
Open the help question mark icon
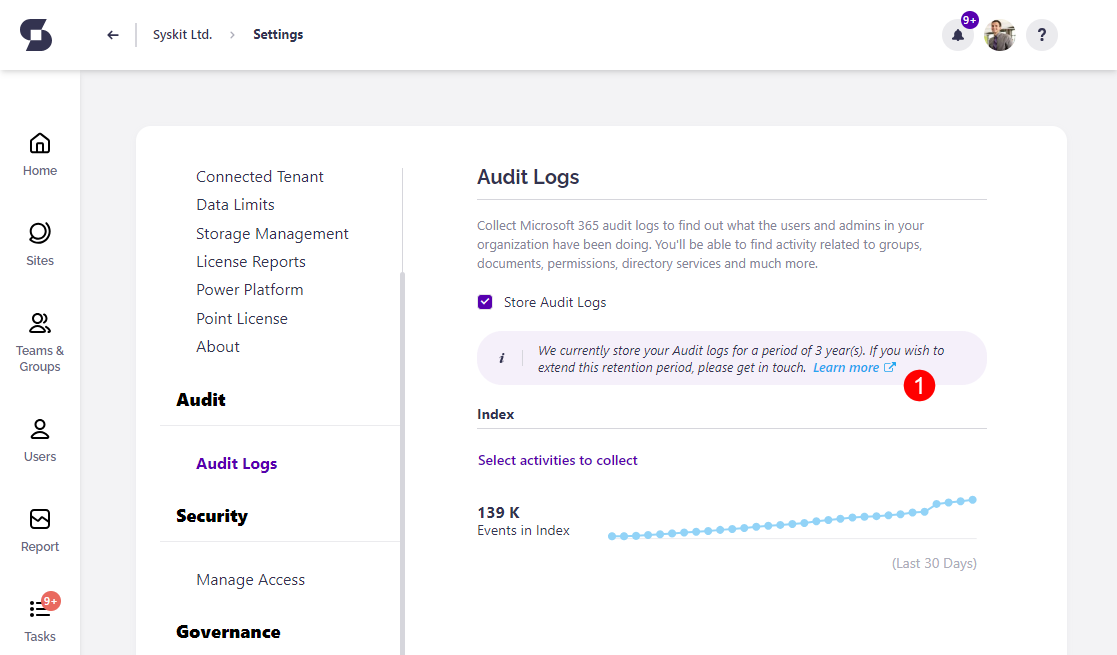click(x=1041, y=34)
